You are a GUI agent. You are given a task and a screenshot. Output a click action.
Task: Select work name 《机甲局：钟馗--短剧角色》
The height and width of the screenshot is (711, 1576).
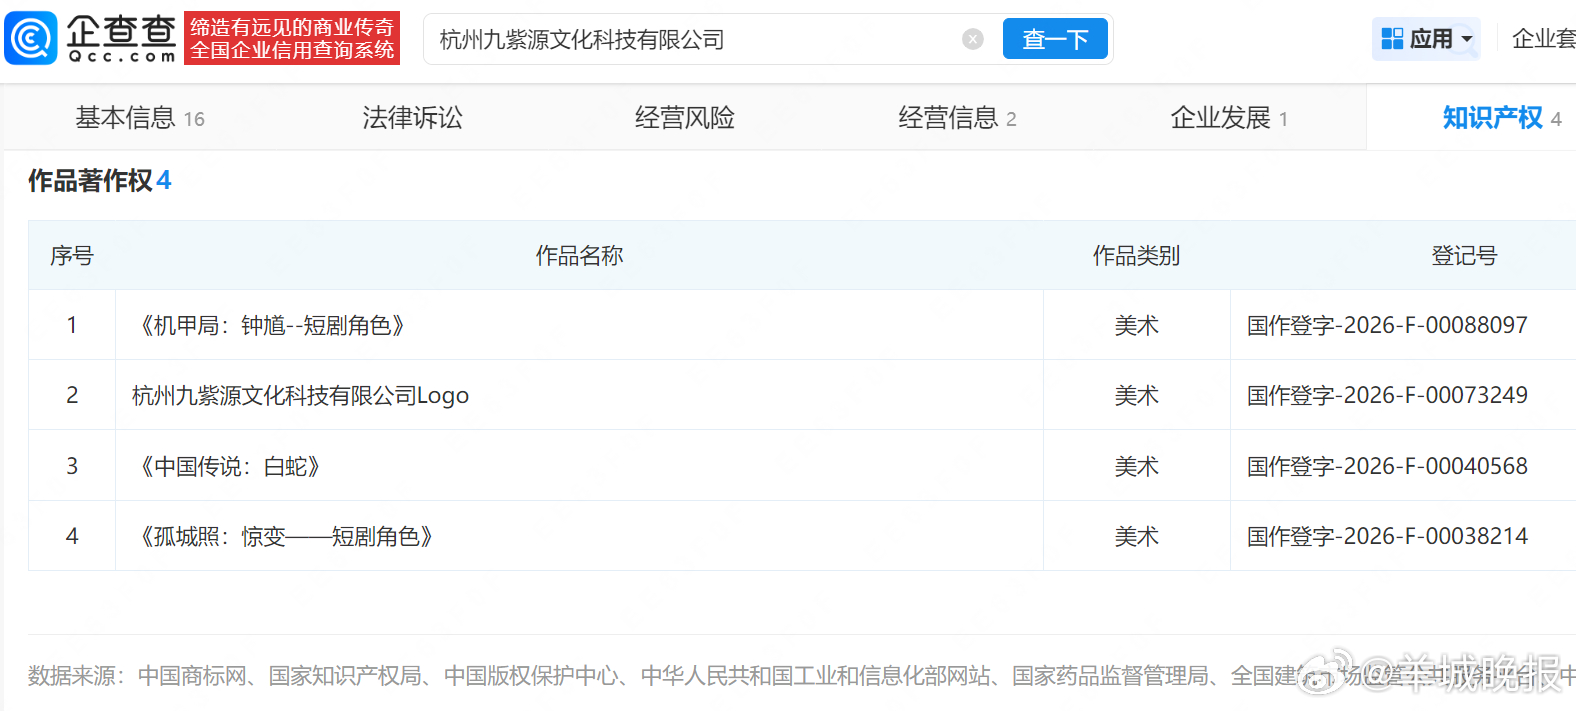(272, 326)
